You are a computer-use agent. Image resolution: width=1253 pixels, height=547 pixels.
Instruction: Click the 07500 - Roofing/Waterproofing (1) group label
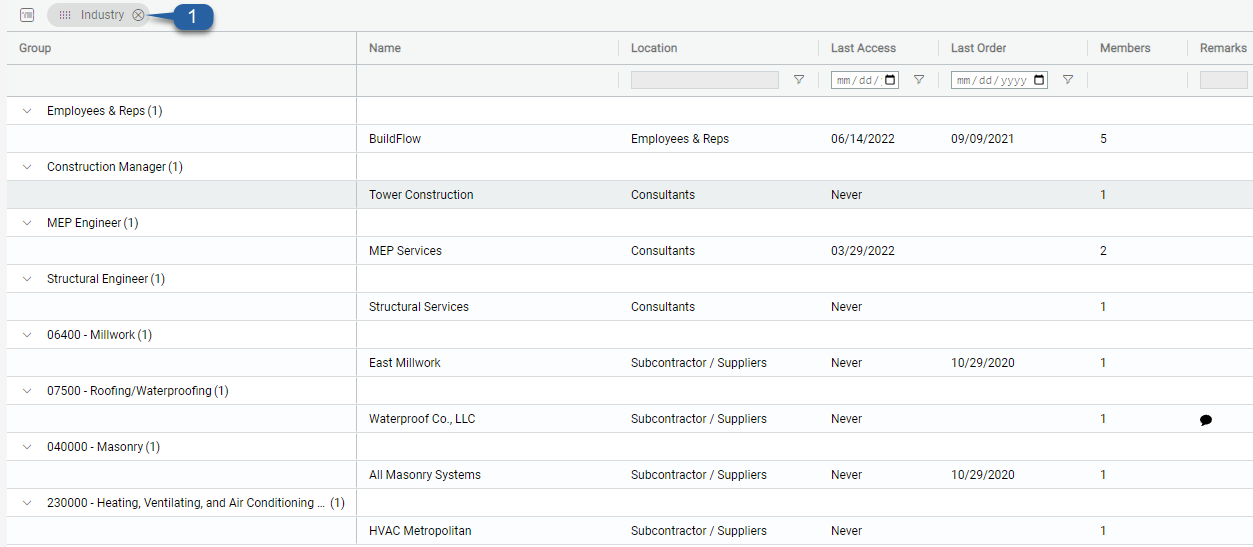[138, 391]
